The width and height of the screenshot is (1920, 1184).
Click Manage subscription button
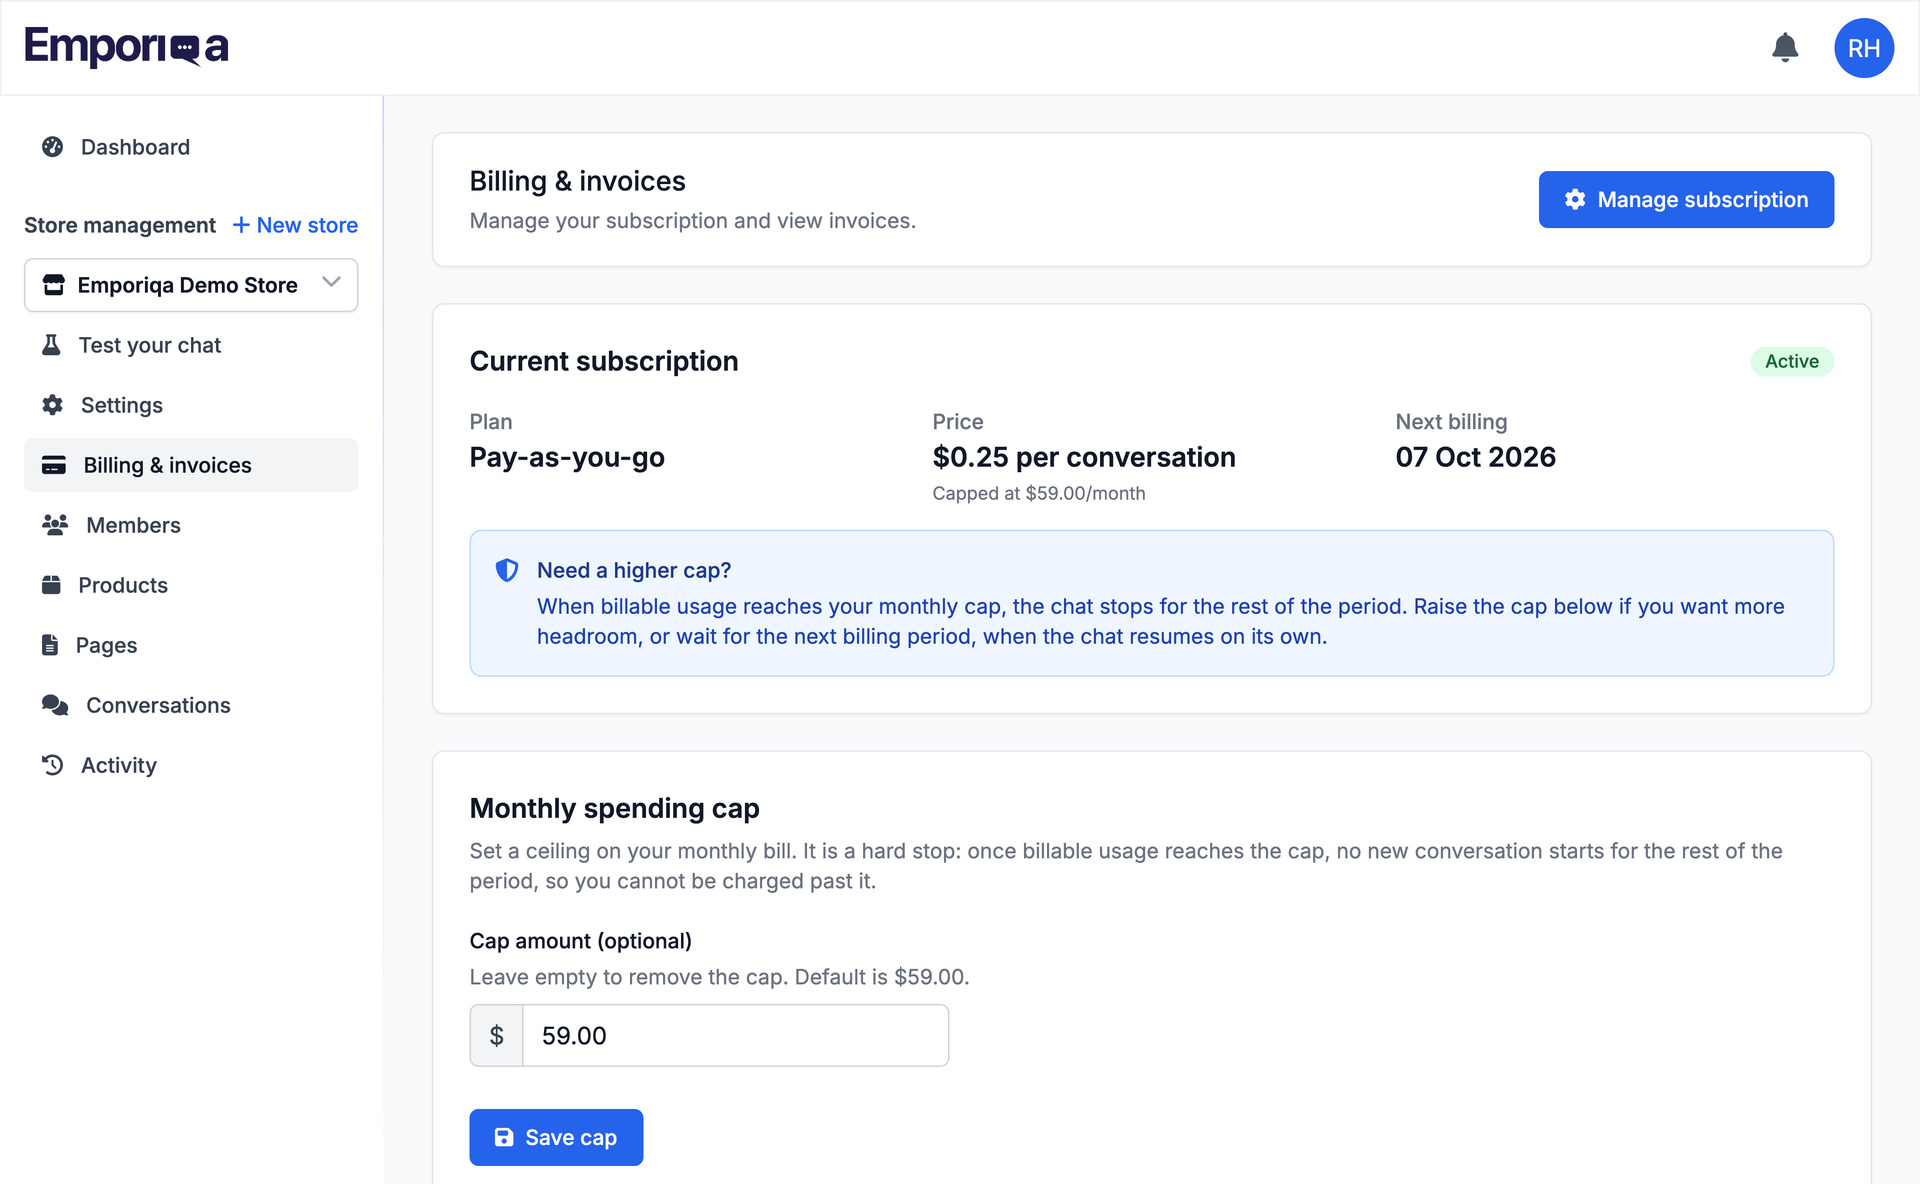click(1686, 199)
